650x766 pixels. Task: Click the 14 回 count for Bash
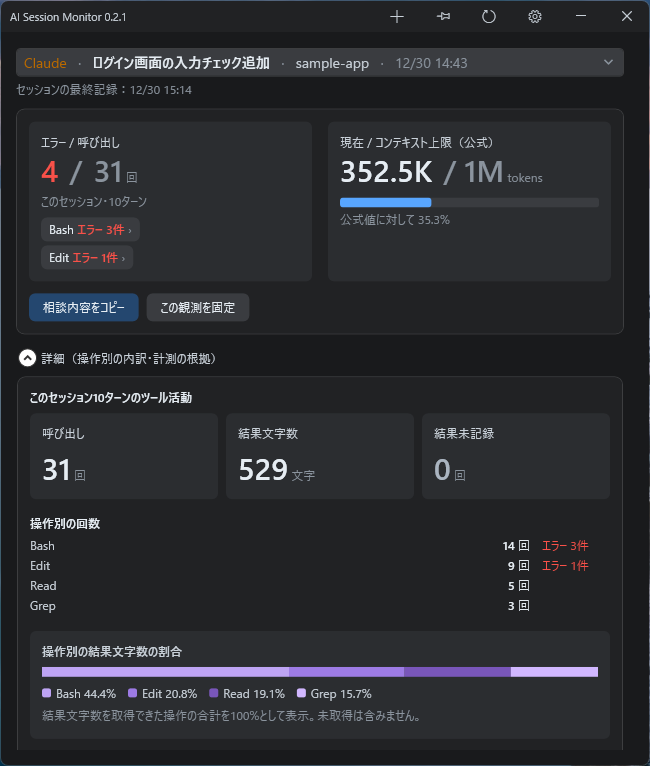pyautogui.click(x=516, y=546)
